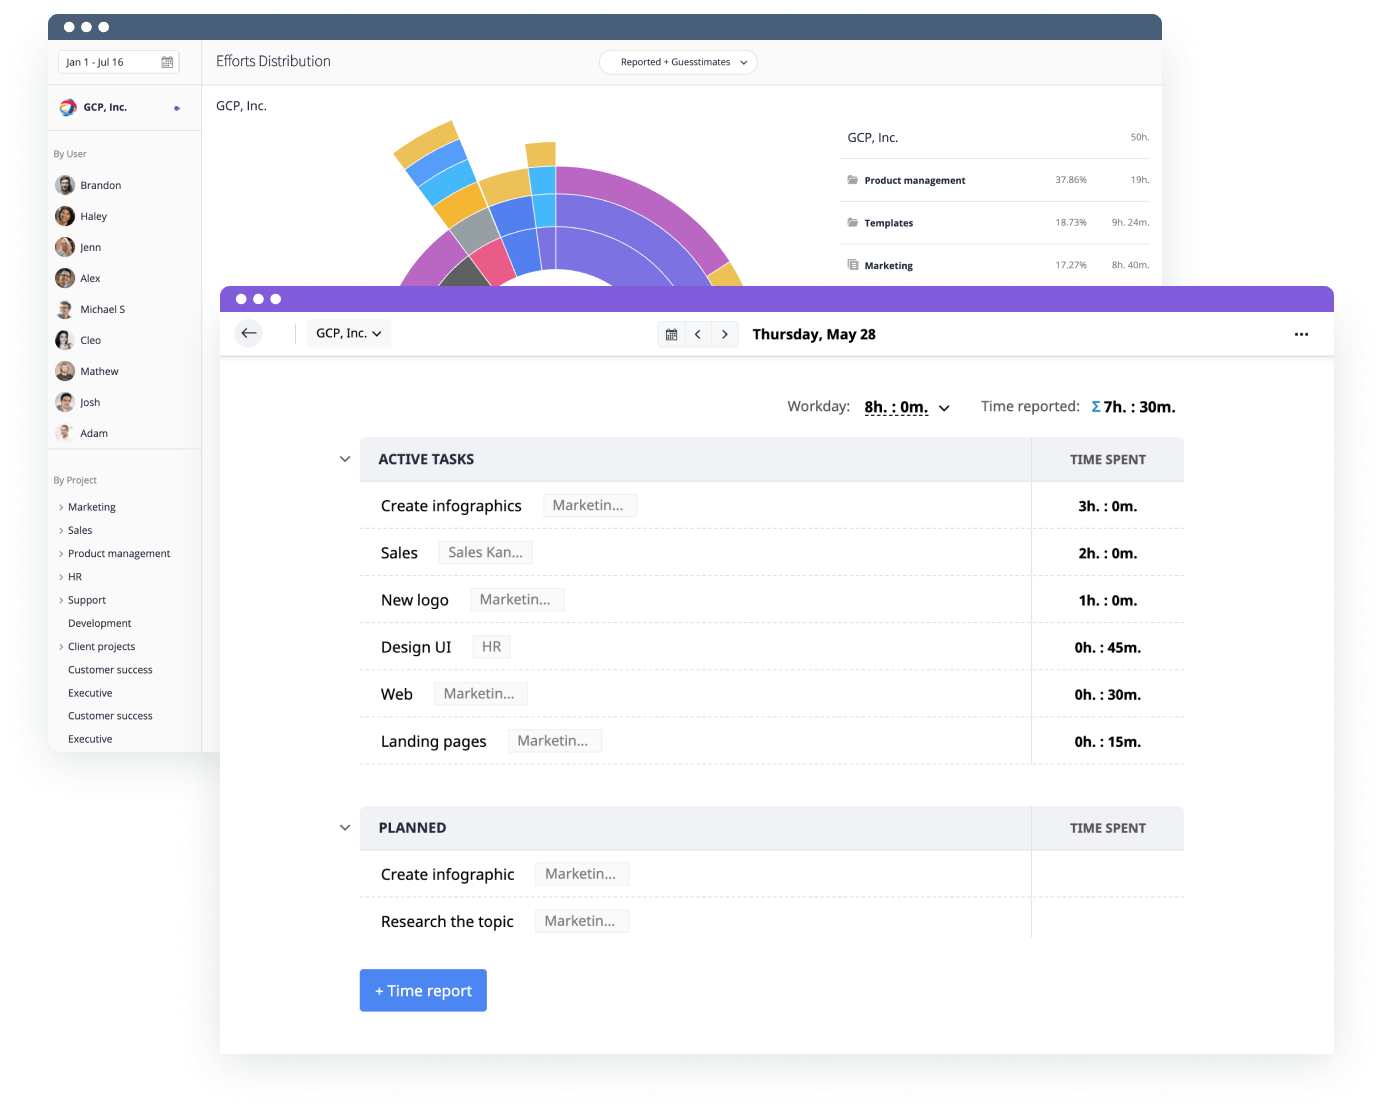Go to next day using the right arrow
Screen dimensions: 1382x1110
pyautogui.click(x=725, y=334)
